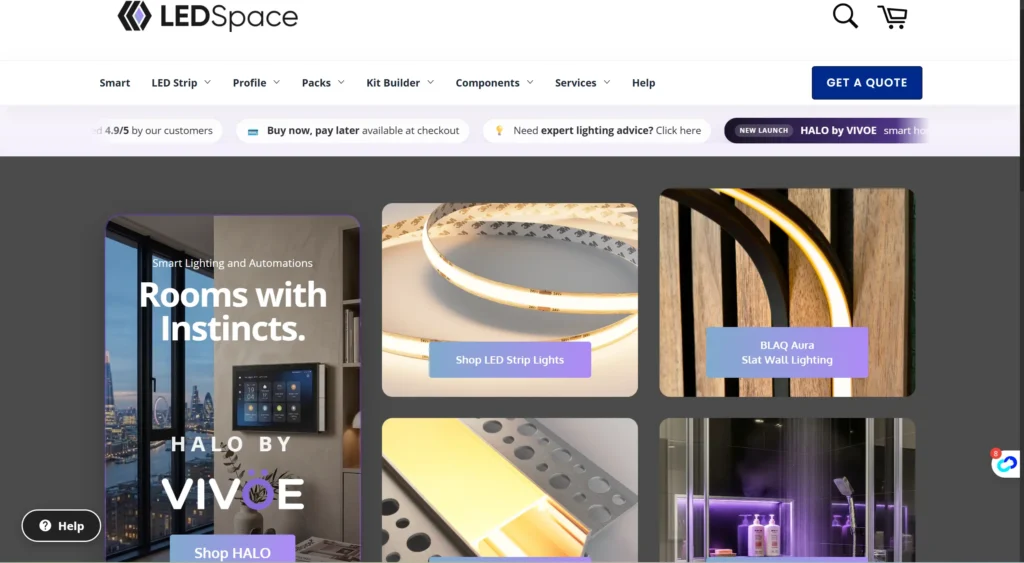Screen dimensions: 1024x563
Task: Open the search magnifier icon
Action: (x=844, y=16)
